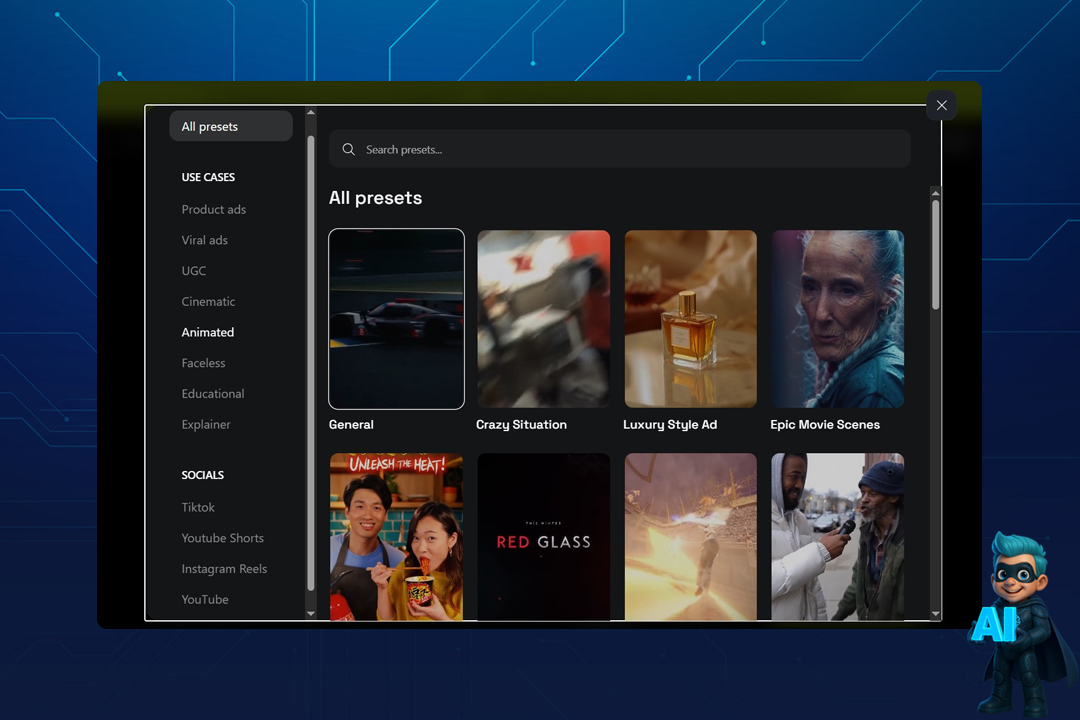Click the presets grid vertical scrollbar
1080x720 pixels.
(936, 255)
